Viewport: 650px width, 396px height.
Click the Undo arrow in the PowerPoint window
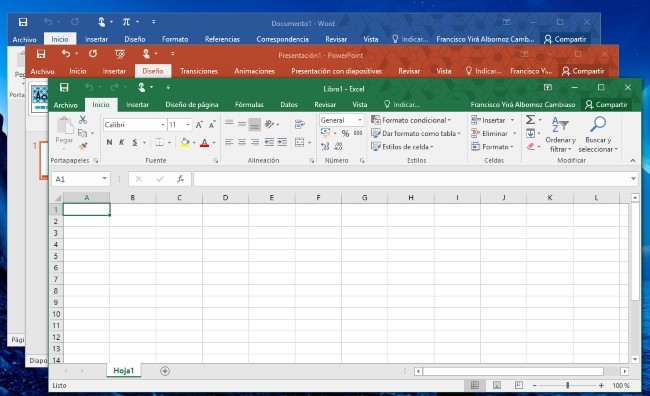tap(65, 53)
